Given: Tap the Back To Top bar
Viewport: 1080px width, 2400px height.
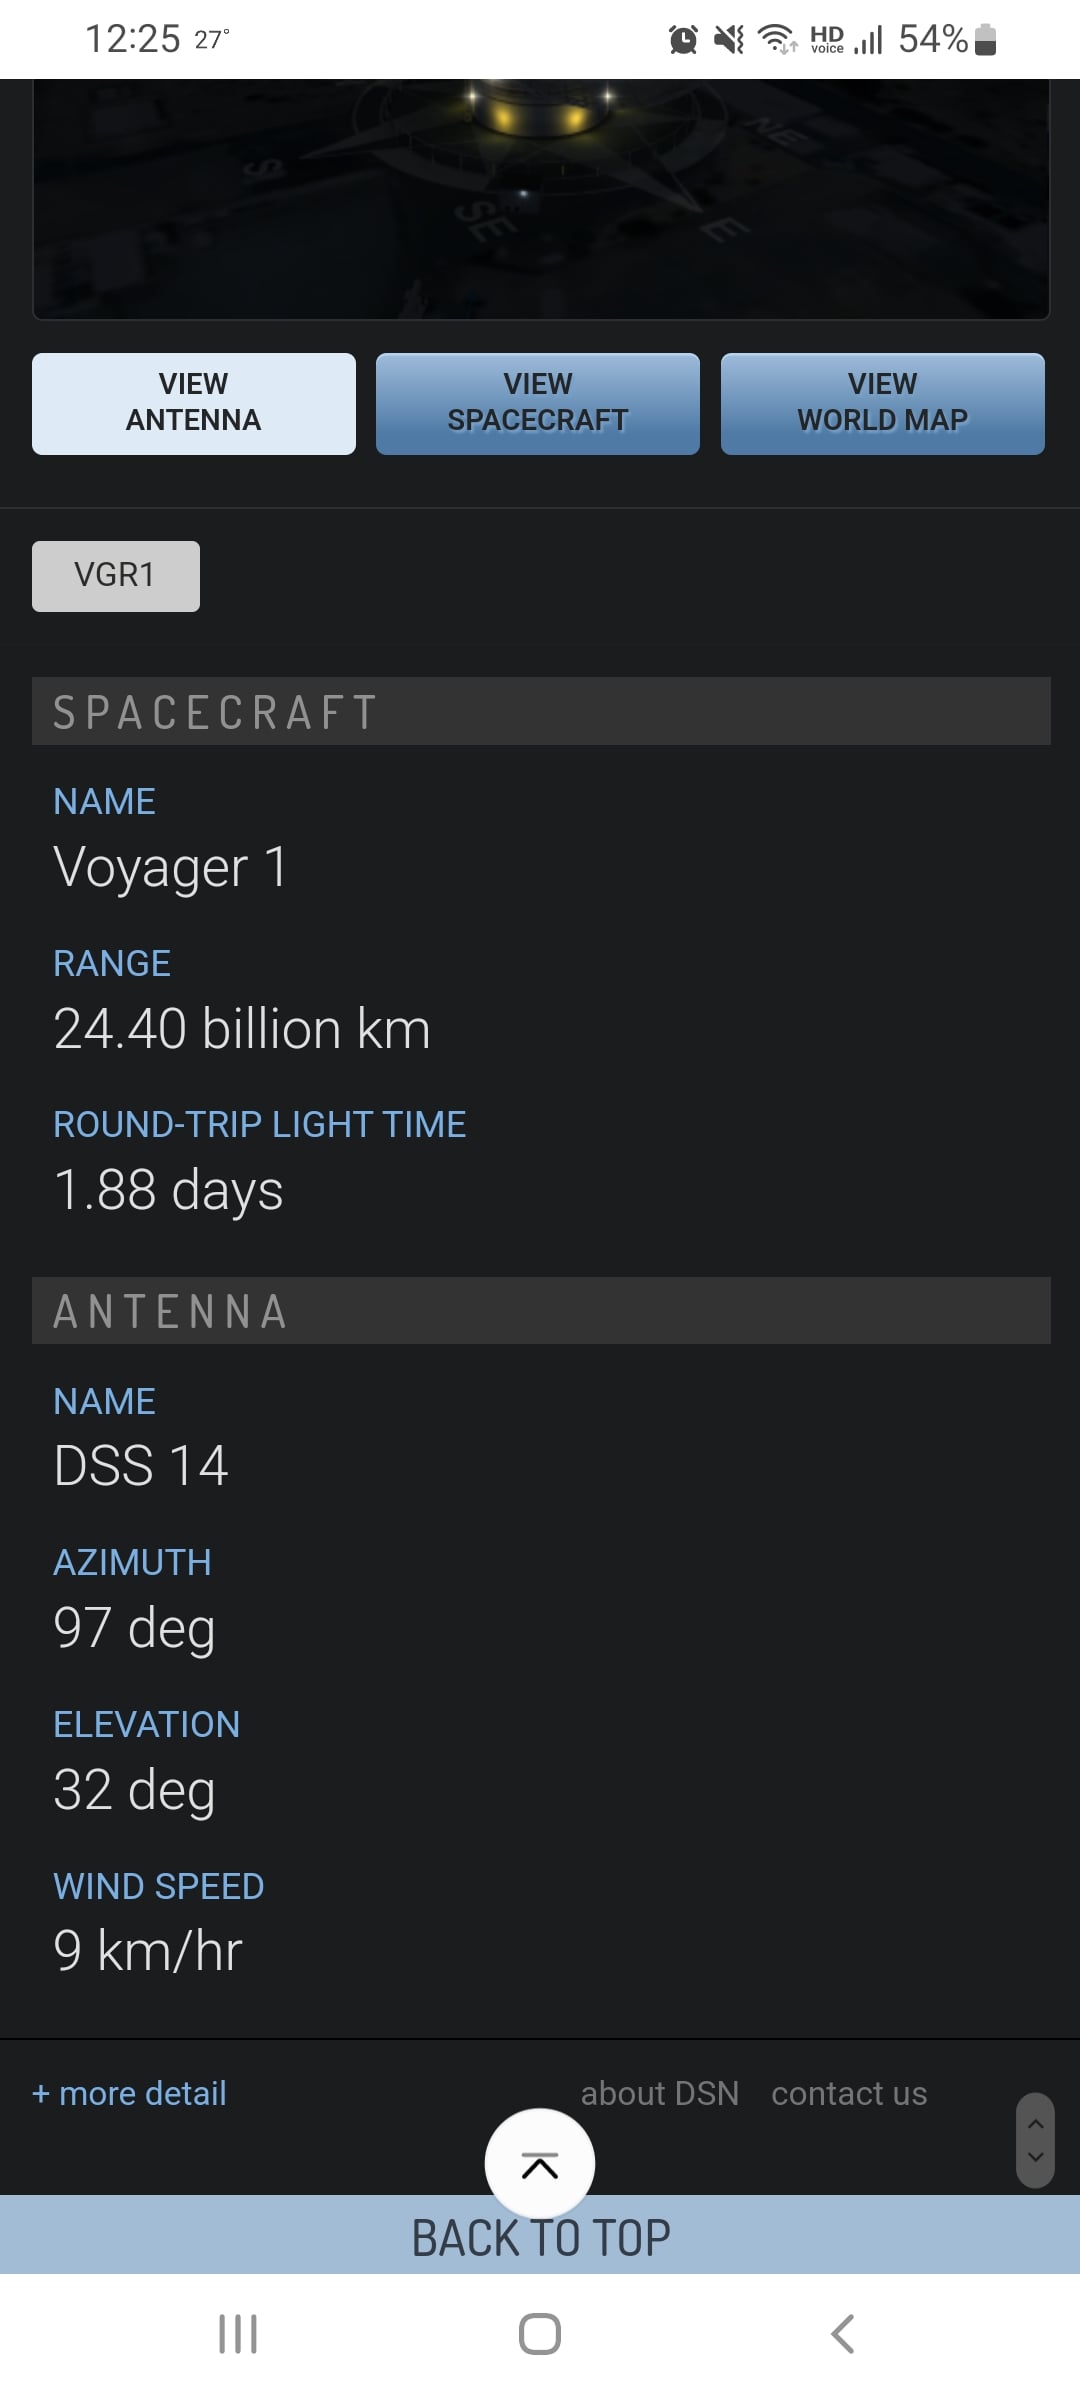Looking at the screenshot, I should 540,2236.
